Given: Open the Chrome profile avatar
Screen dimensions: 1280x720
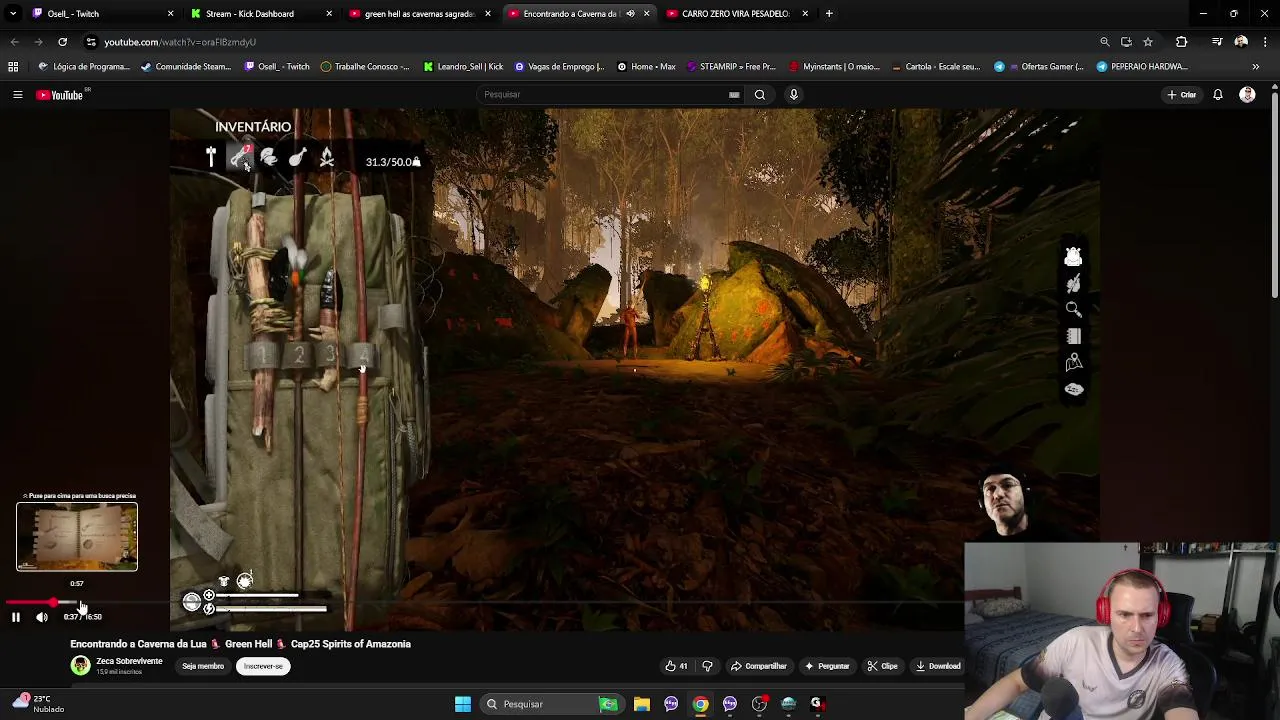Looking at the screenshot, I should tap(1241, 42).
